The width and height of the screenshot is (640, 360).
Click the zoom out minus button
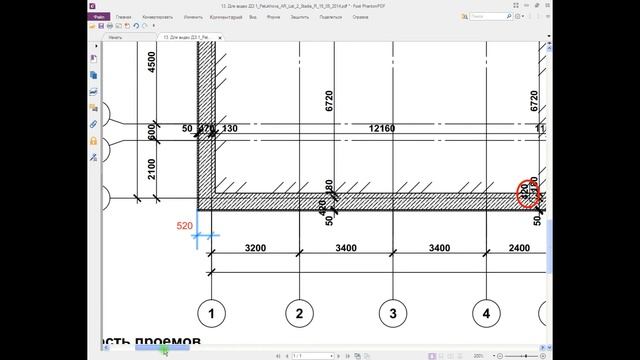[x=500, y=356]
